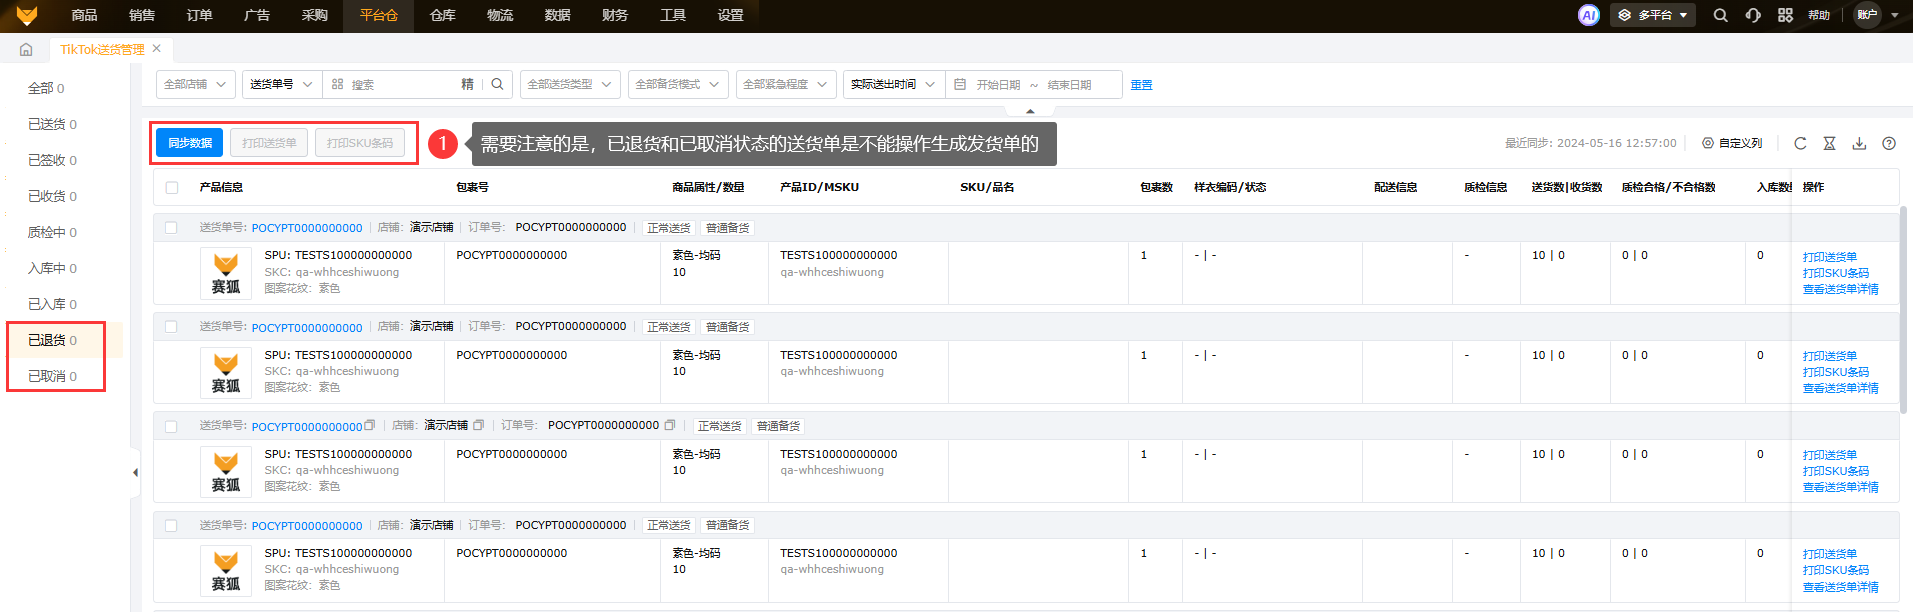The width and height of the screenshot is (1913, 612).
Task: Open the AI assistant icon
Action: coord(1588,15)
